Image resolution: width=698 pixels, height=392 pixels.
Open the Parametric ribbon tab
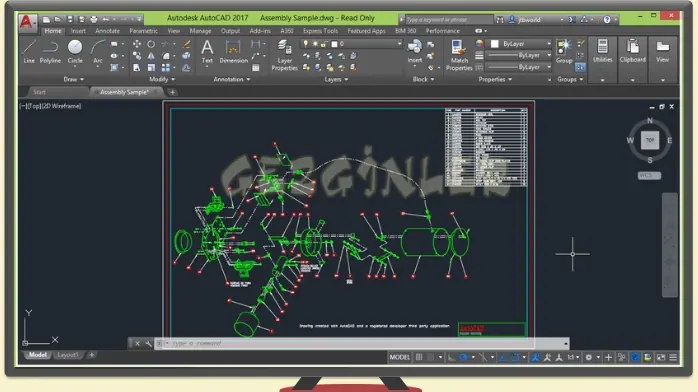point(143,31)
